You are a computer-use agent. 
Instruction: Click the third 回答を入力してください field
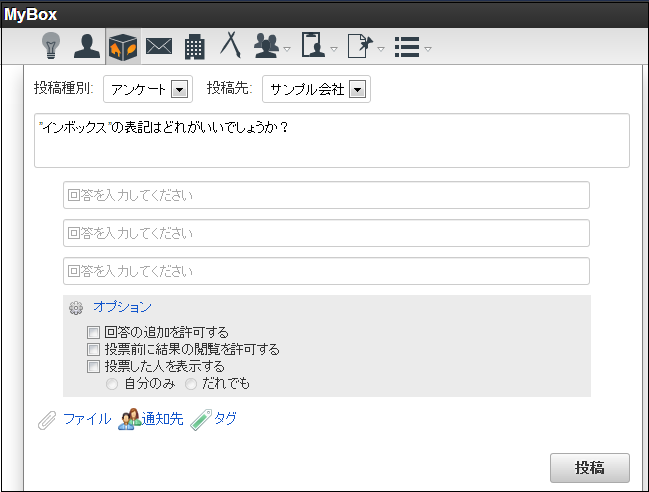pos(326,271)
